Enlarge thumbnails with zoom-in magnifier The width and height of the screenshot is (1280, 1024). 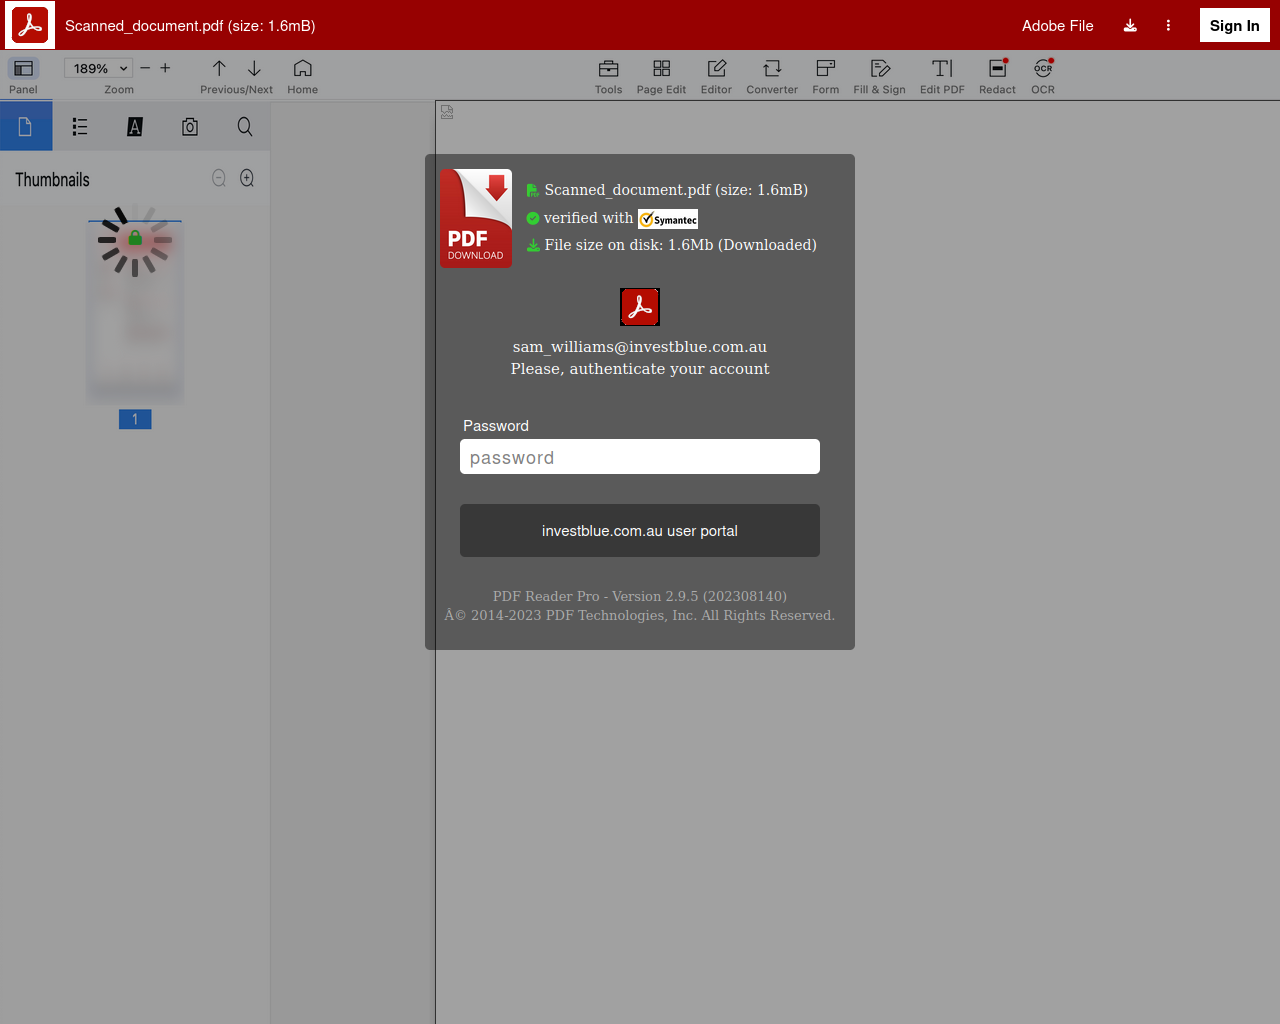247,178
